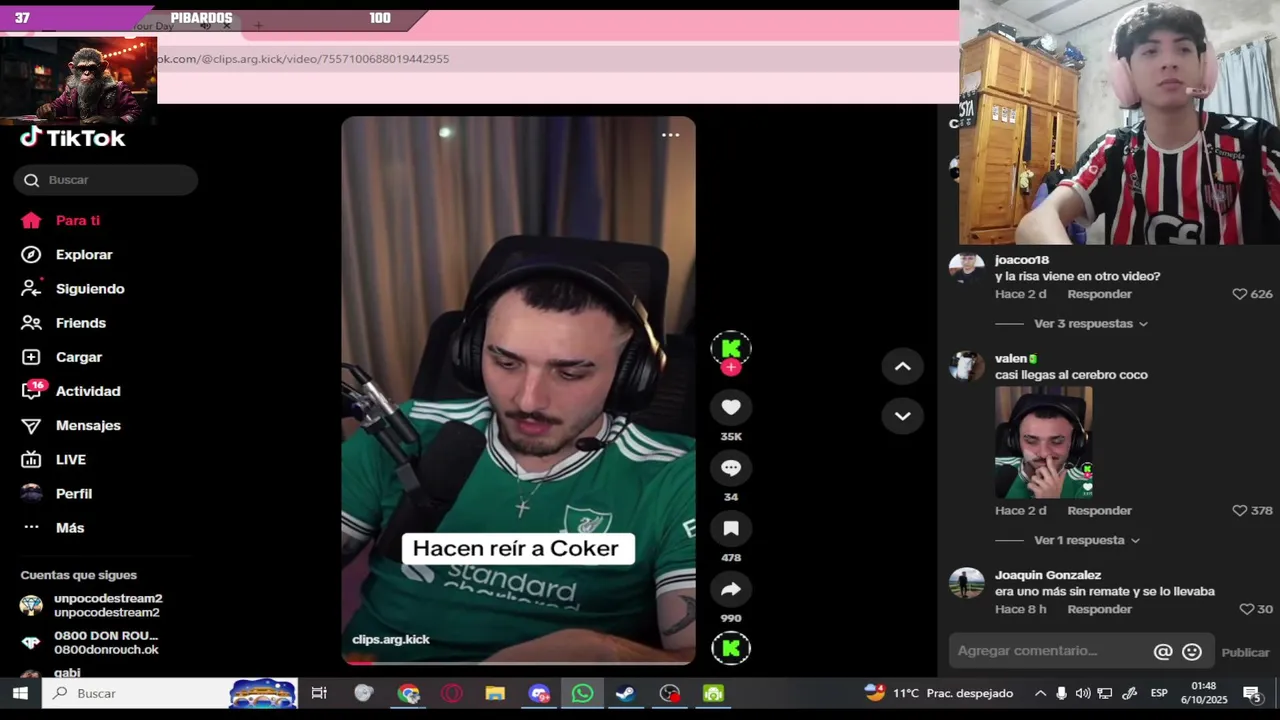Like joacoo18's comment with 626 likes

tap(1240, 294)
